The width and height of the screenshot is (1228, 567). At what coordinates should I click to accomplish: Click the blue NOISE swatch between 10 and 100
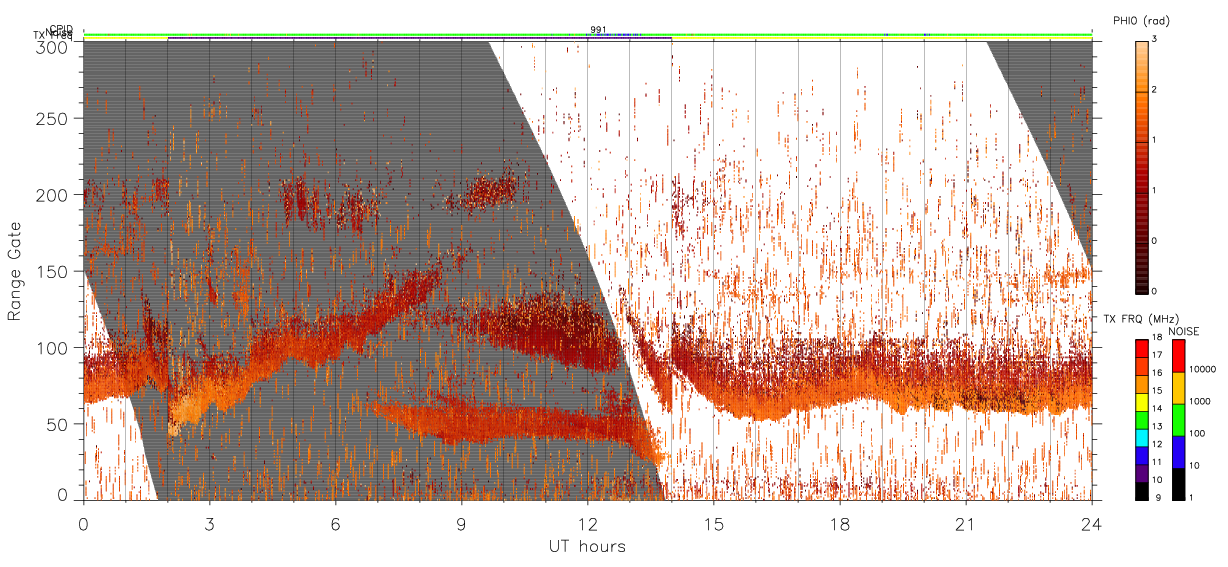coord(1178,451)
